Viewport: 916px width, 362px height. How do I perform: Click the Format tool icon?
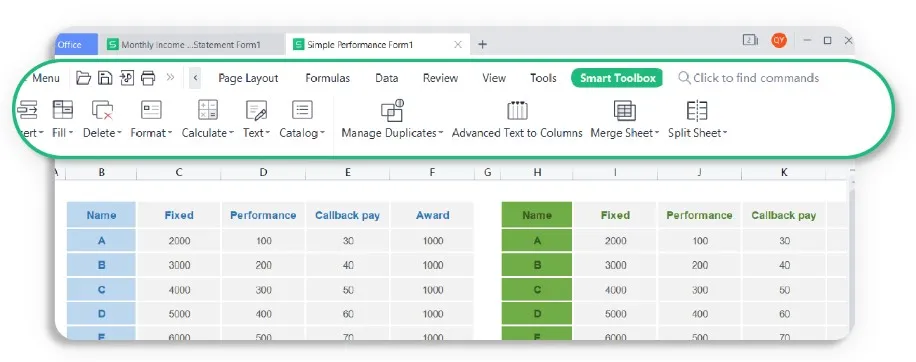point(151,110)
